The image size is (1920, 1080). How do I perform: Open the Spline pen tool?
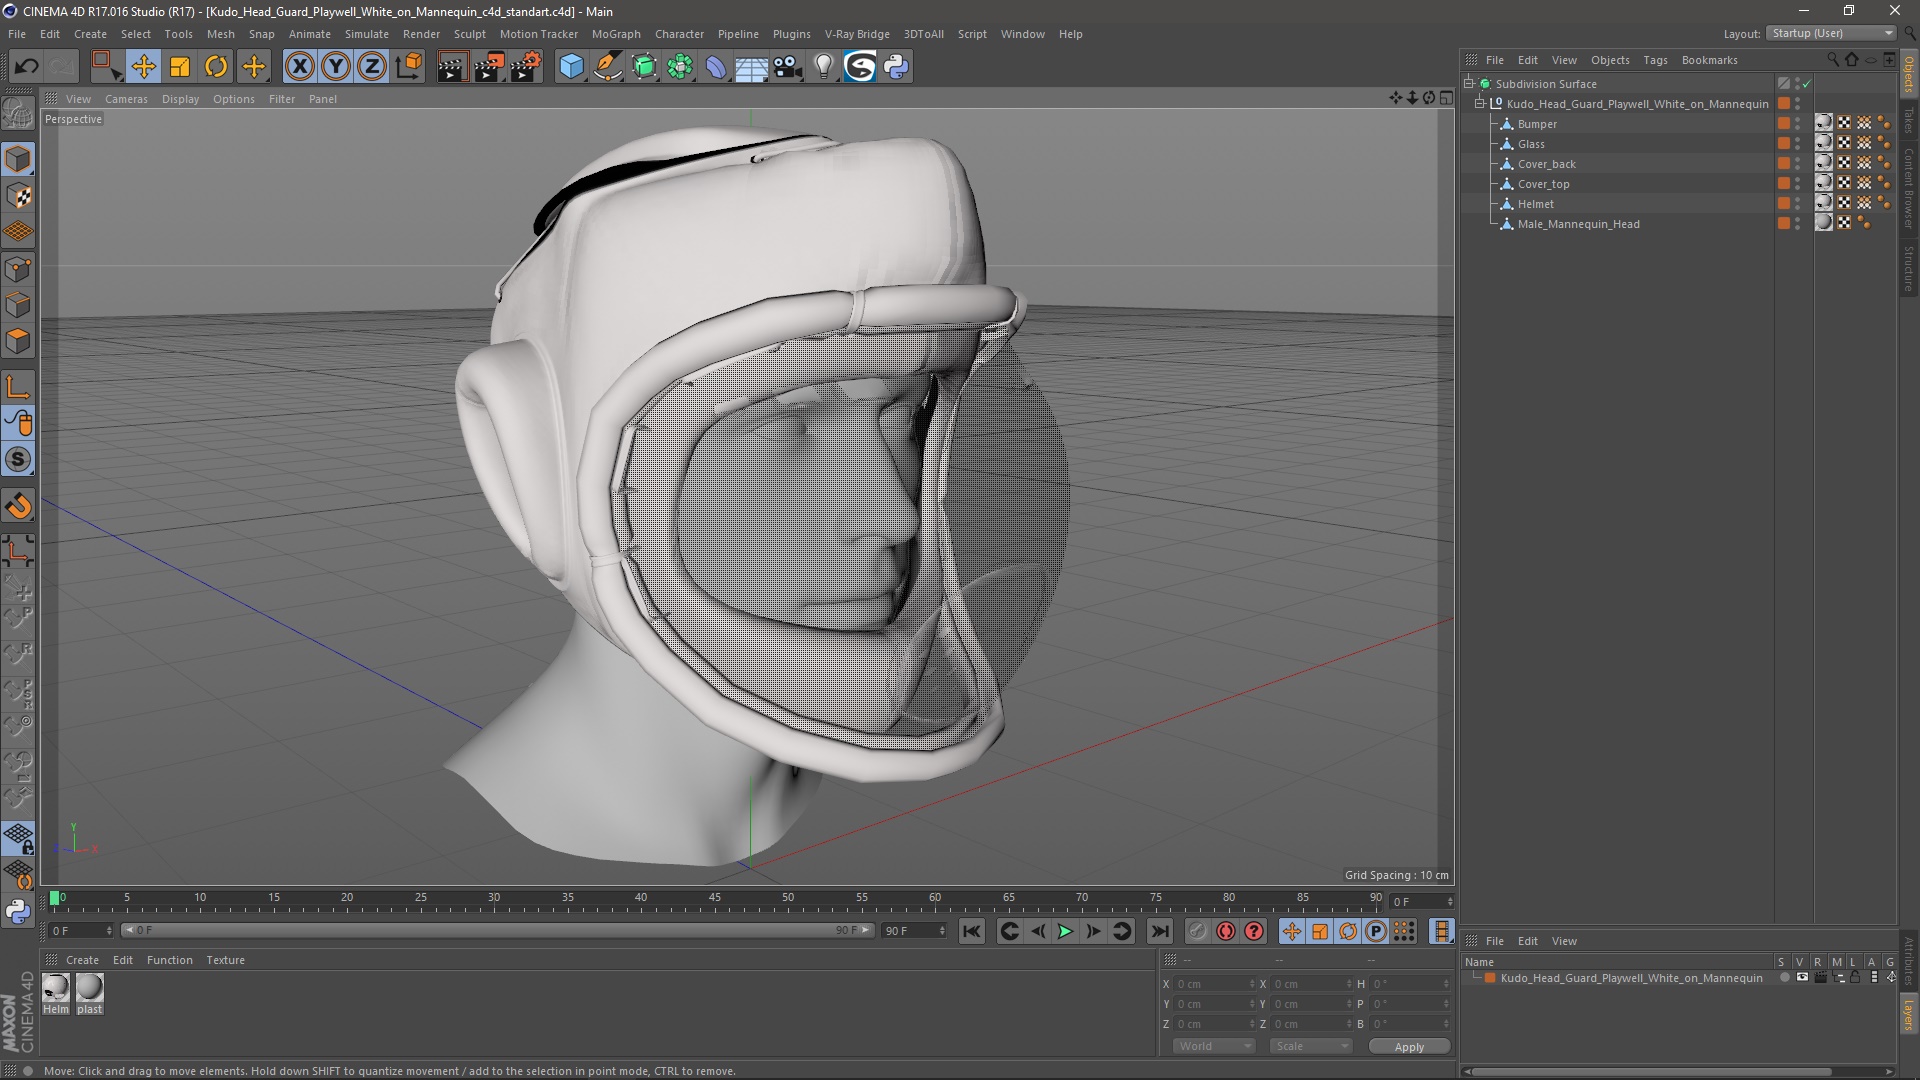tap(608, 67)
